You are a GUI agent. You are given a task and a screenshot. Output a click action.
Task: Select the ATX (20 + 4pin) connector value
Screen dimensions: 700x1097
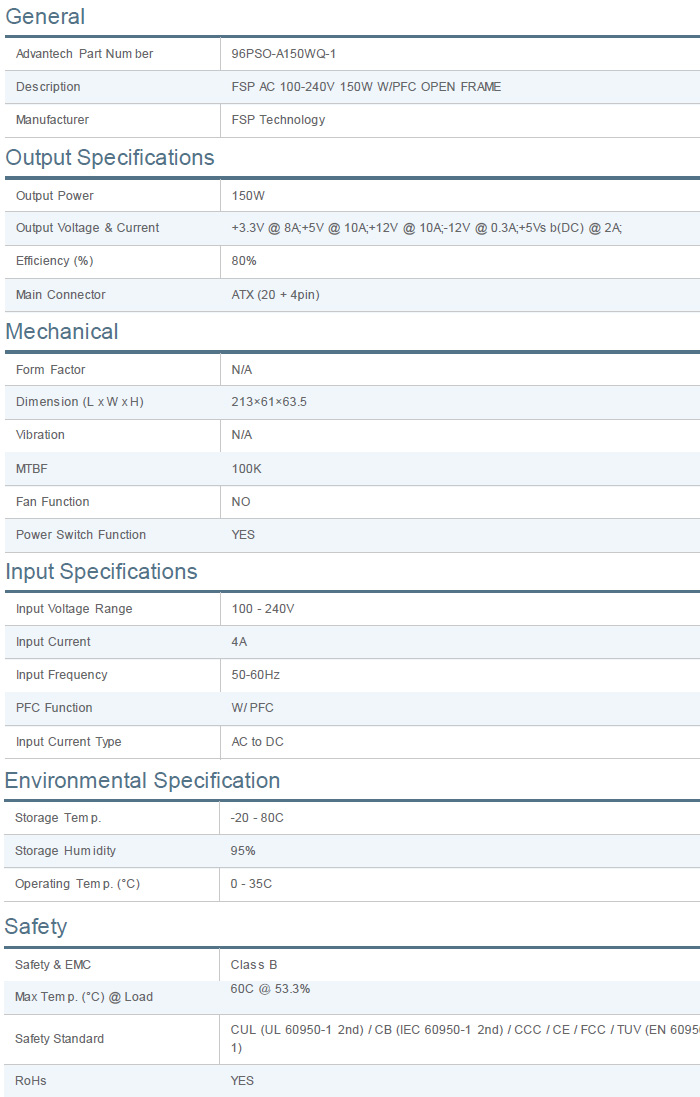[275, 295]
